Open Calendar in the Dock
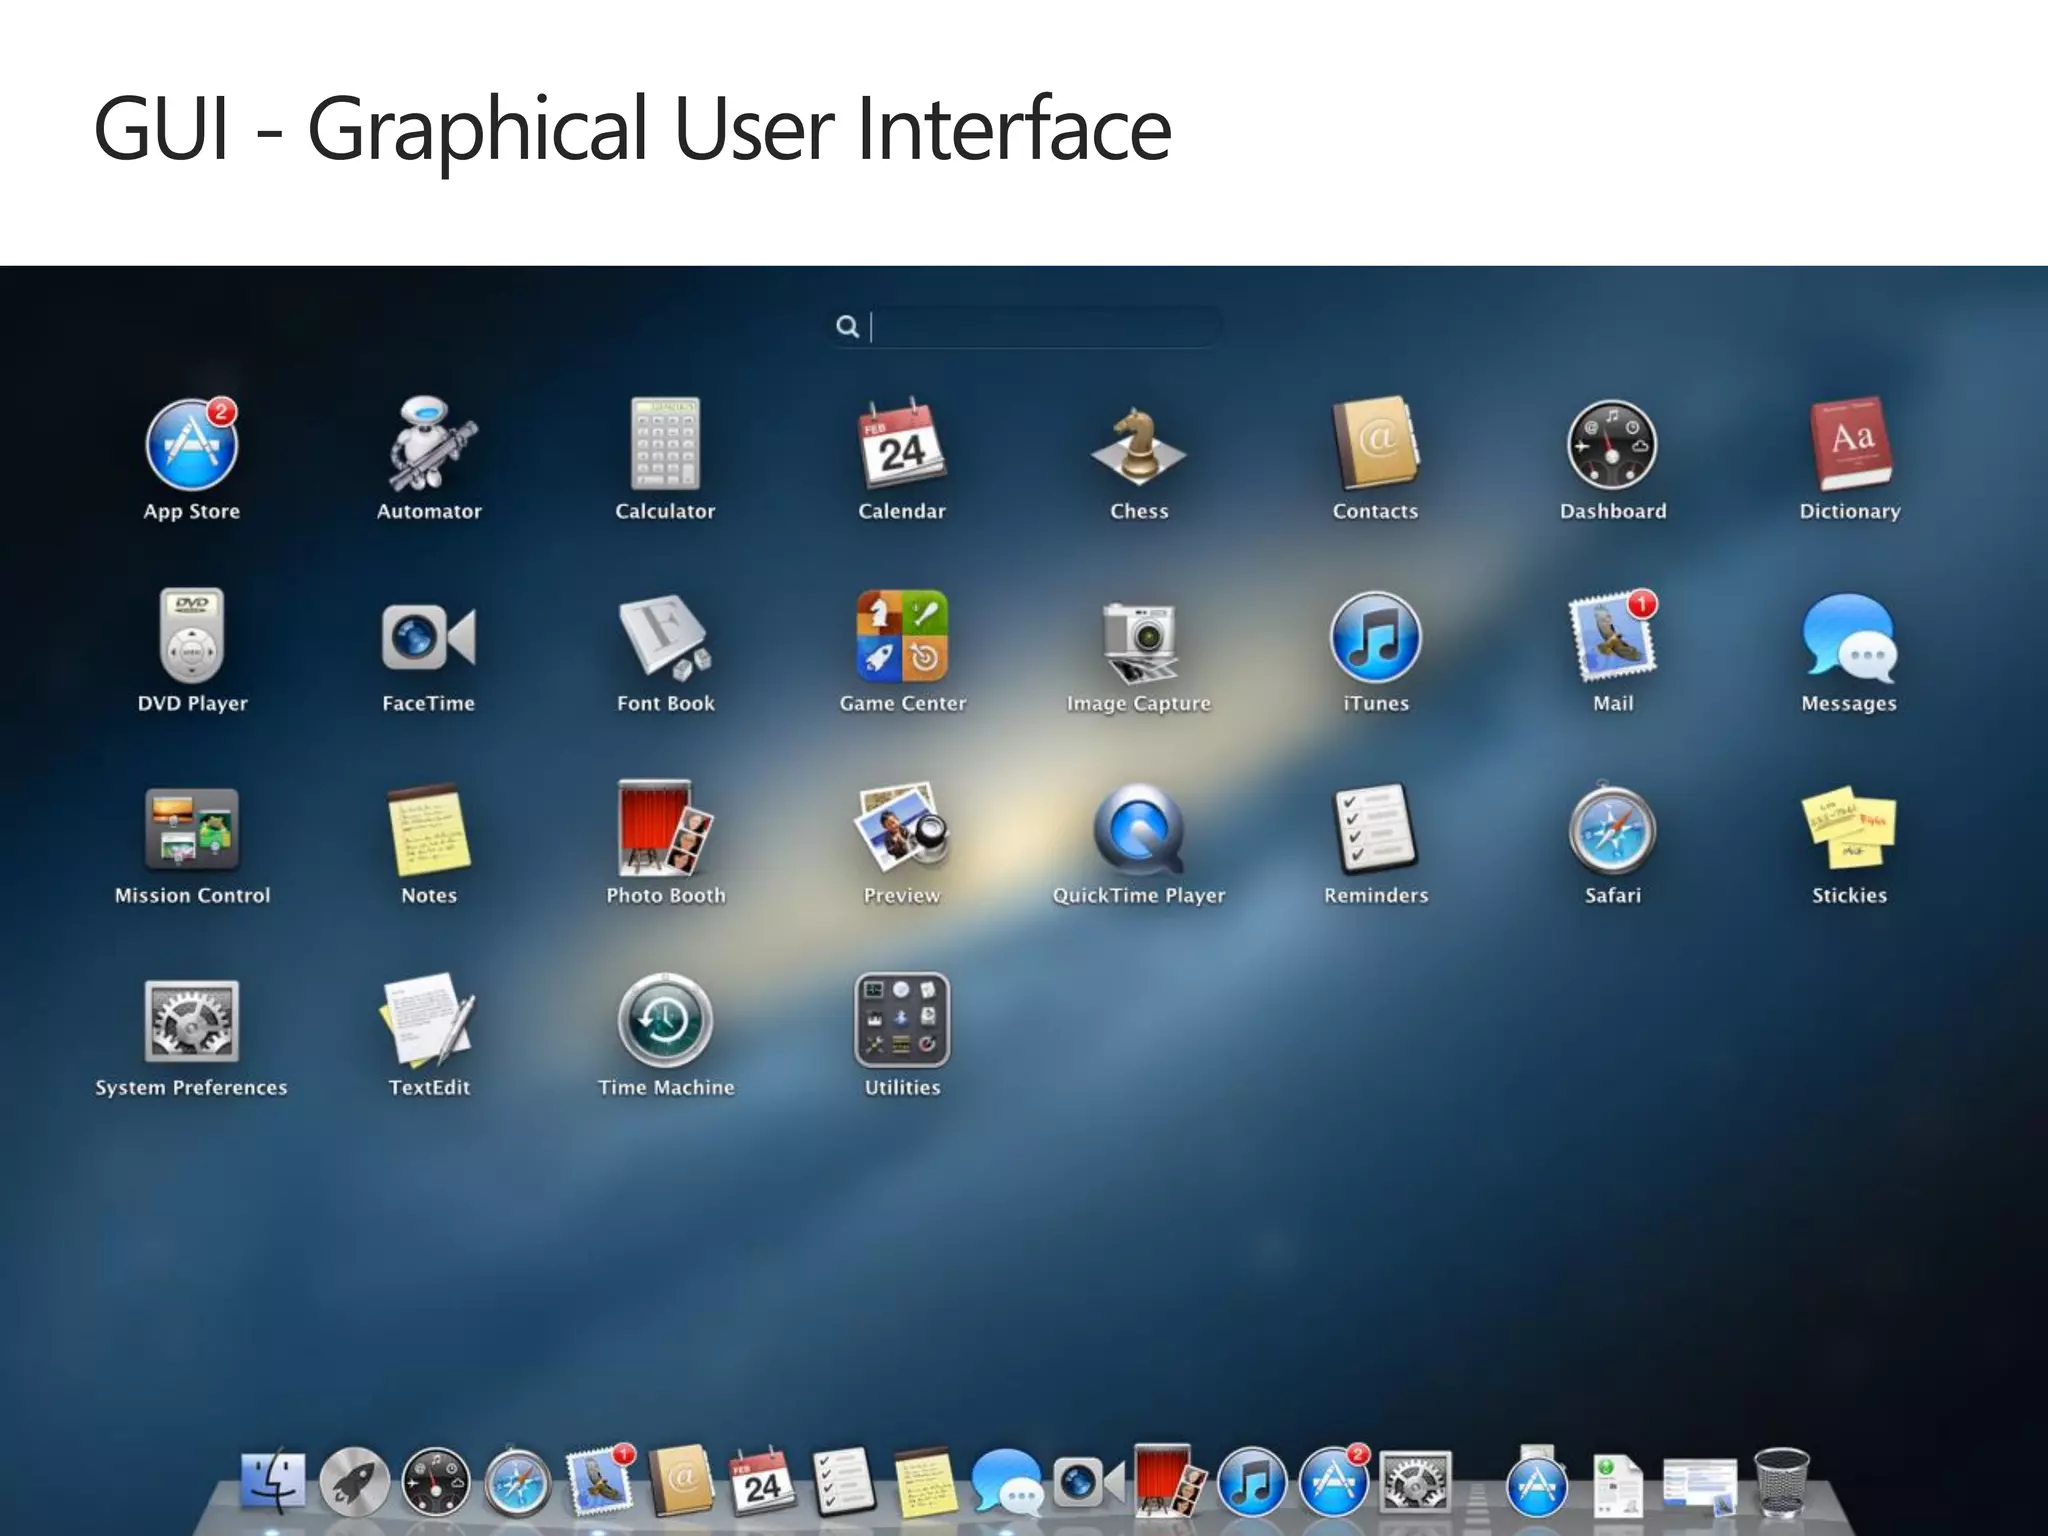The image size is (2048, 1536). click(x=762, y=1482)
